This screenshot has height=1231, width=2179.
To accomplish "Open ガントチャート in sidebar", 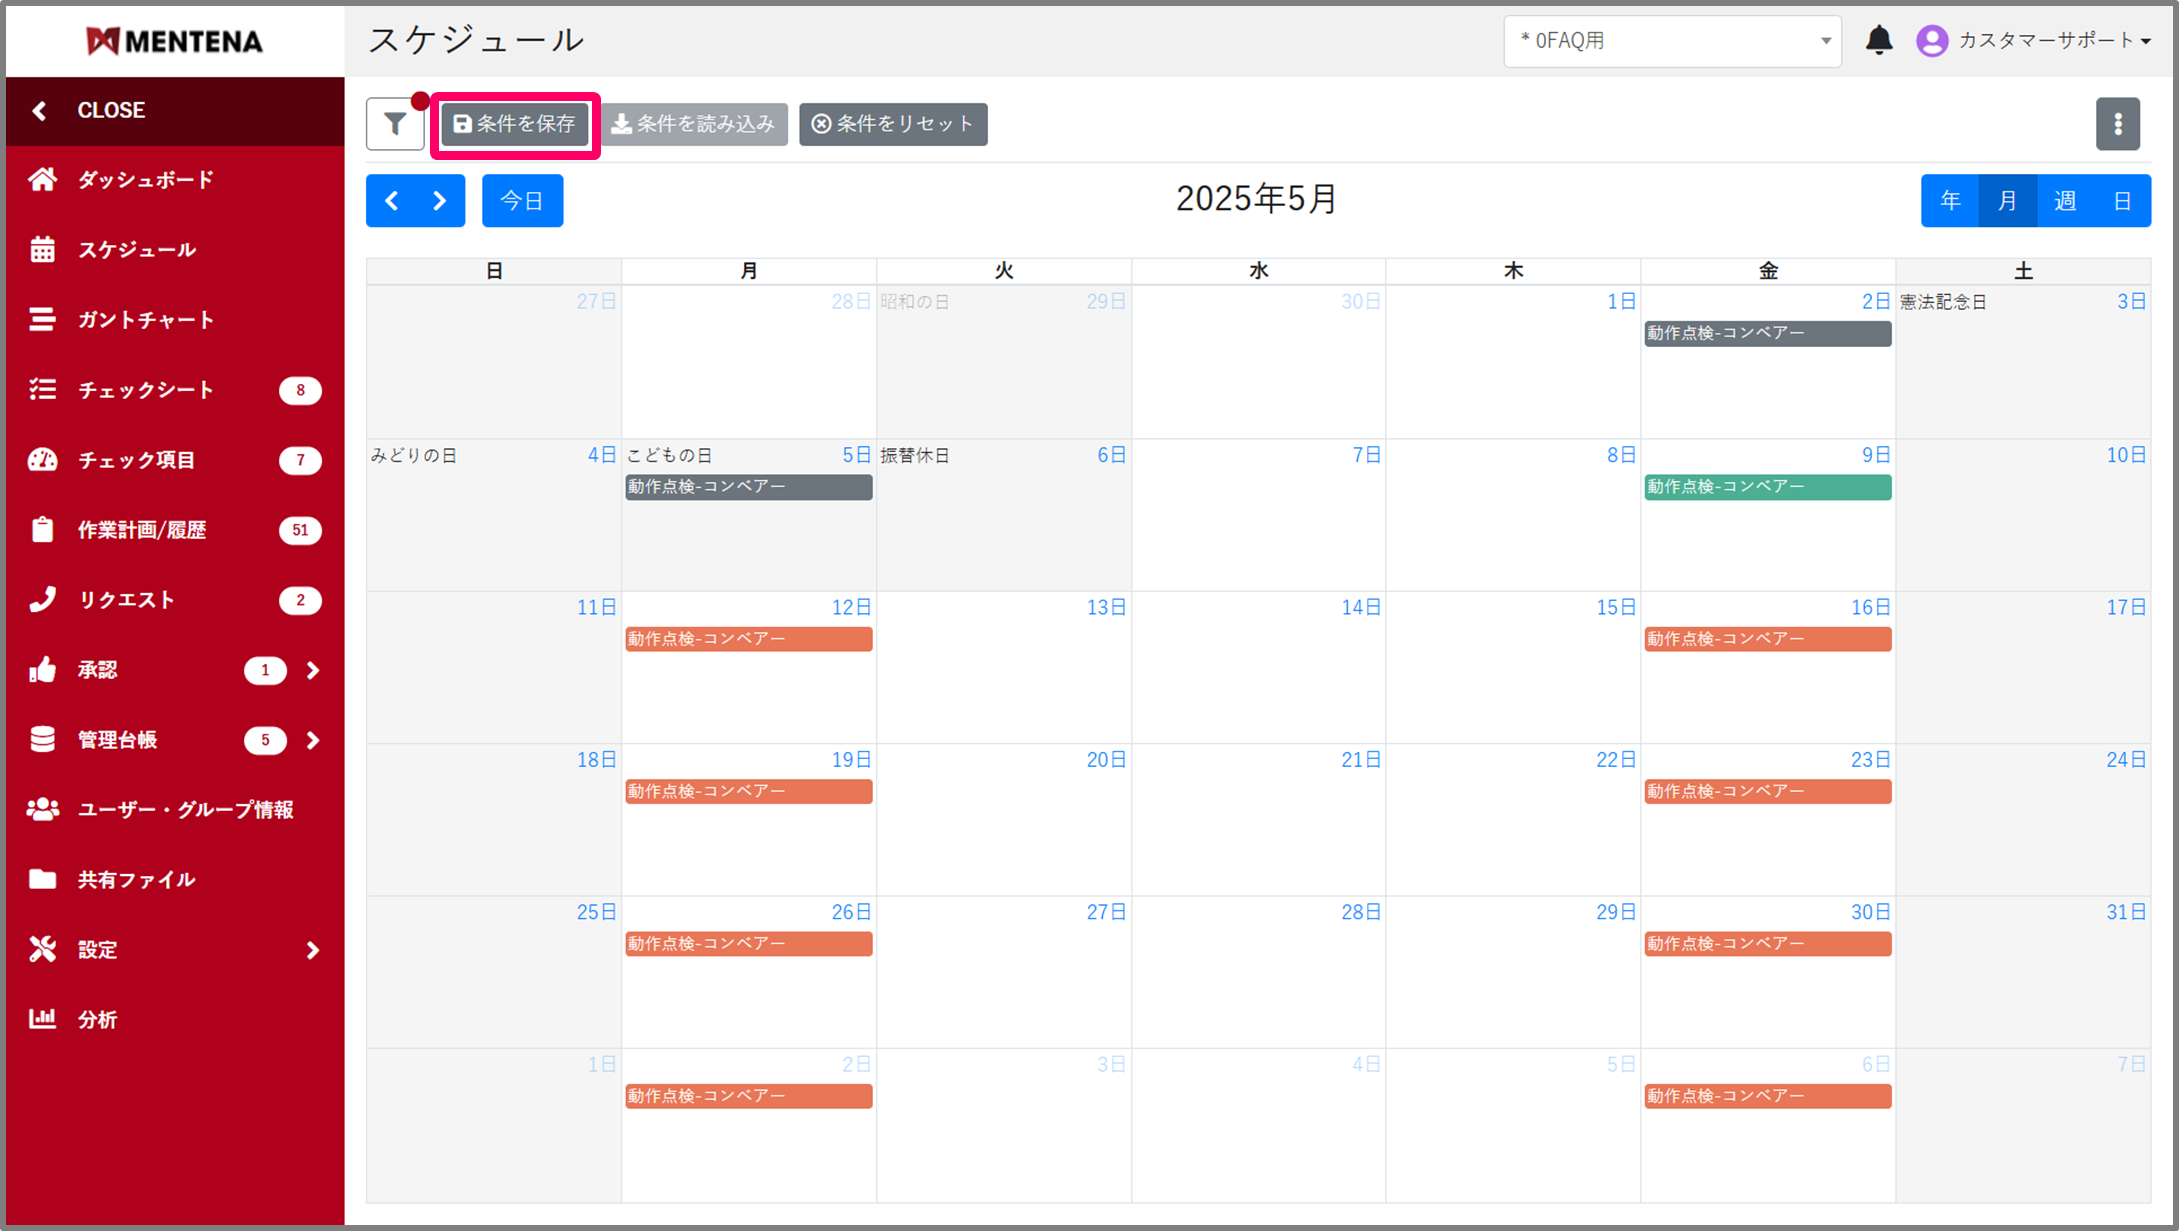I will point(146,320).
